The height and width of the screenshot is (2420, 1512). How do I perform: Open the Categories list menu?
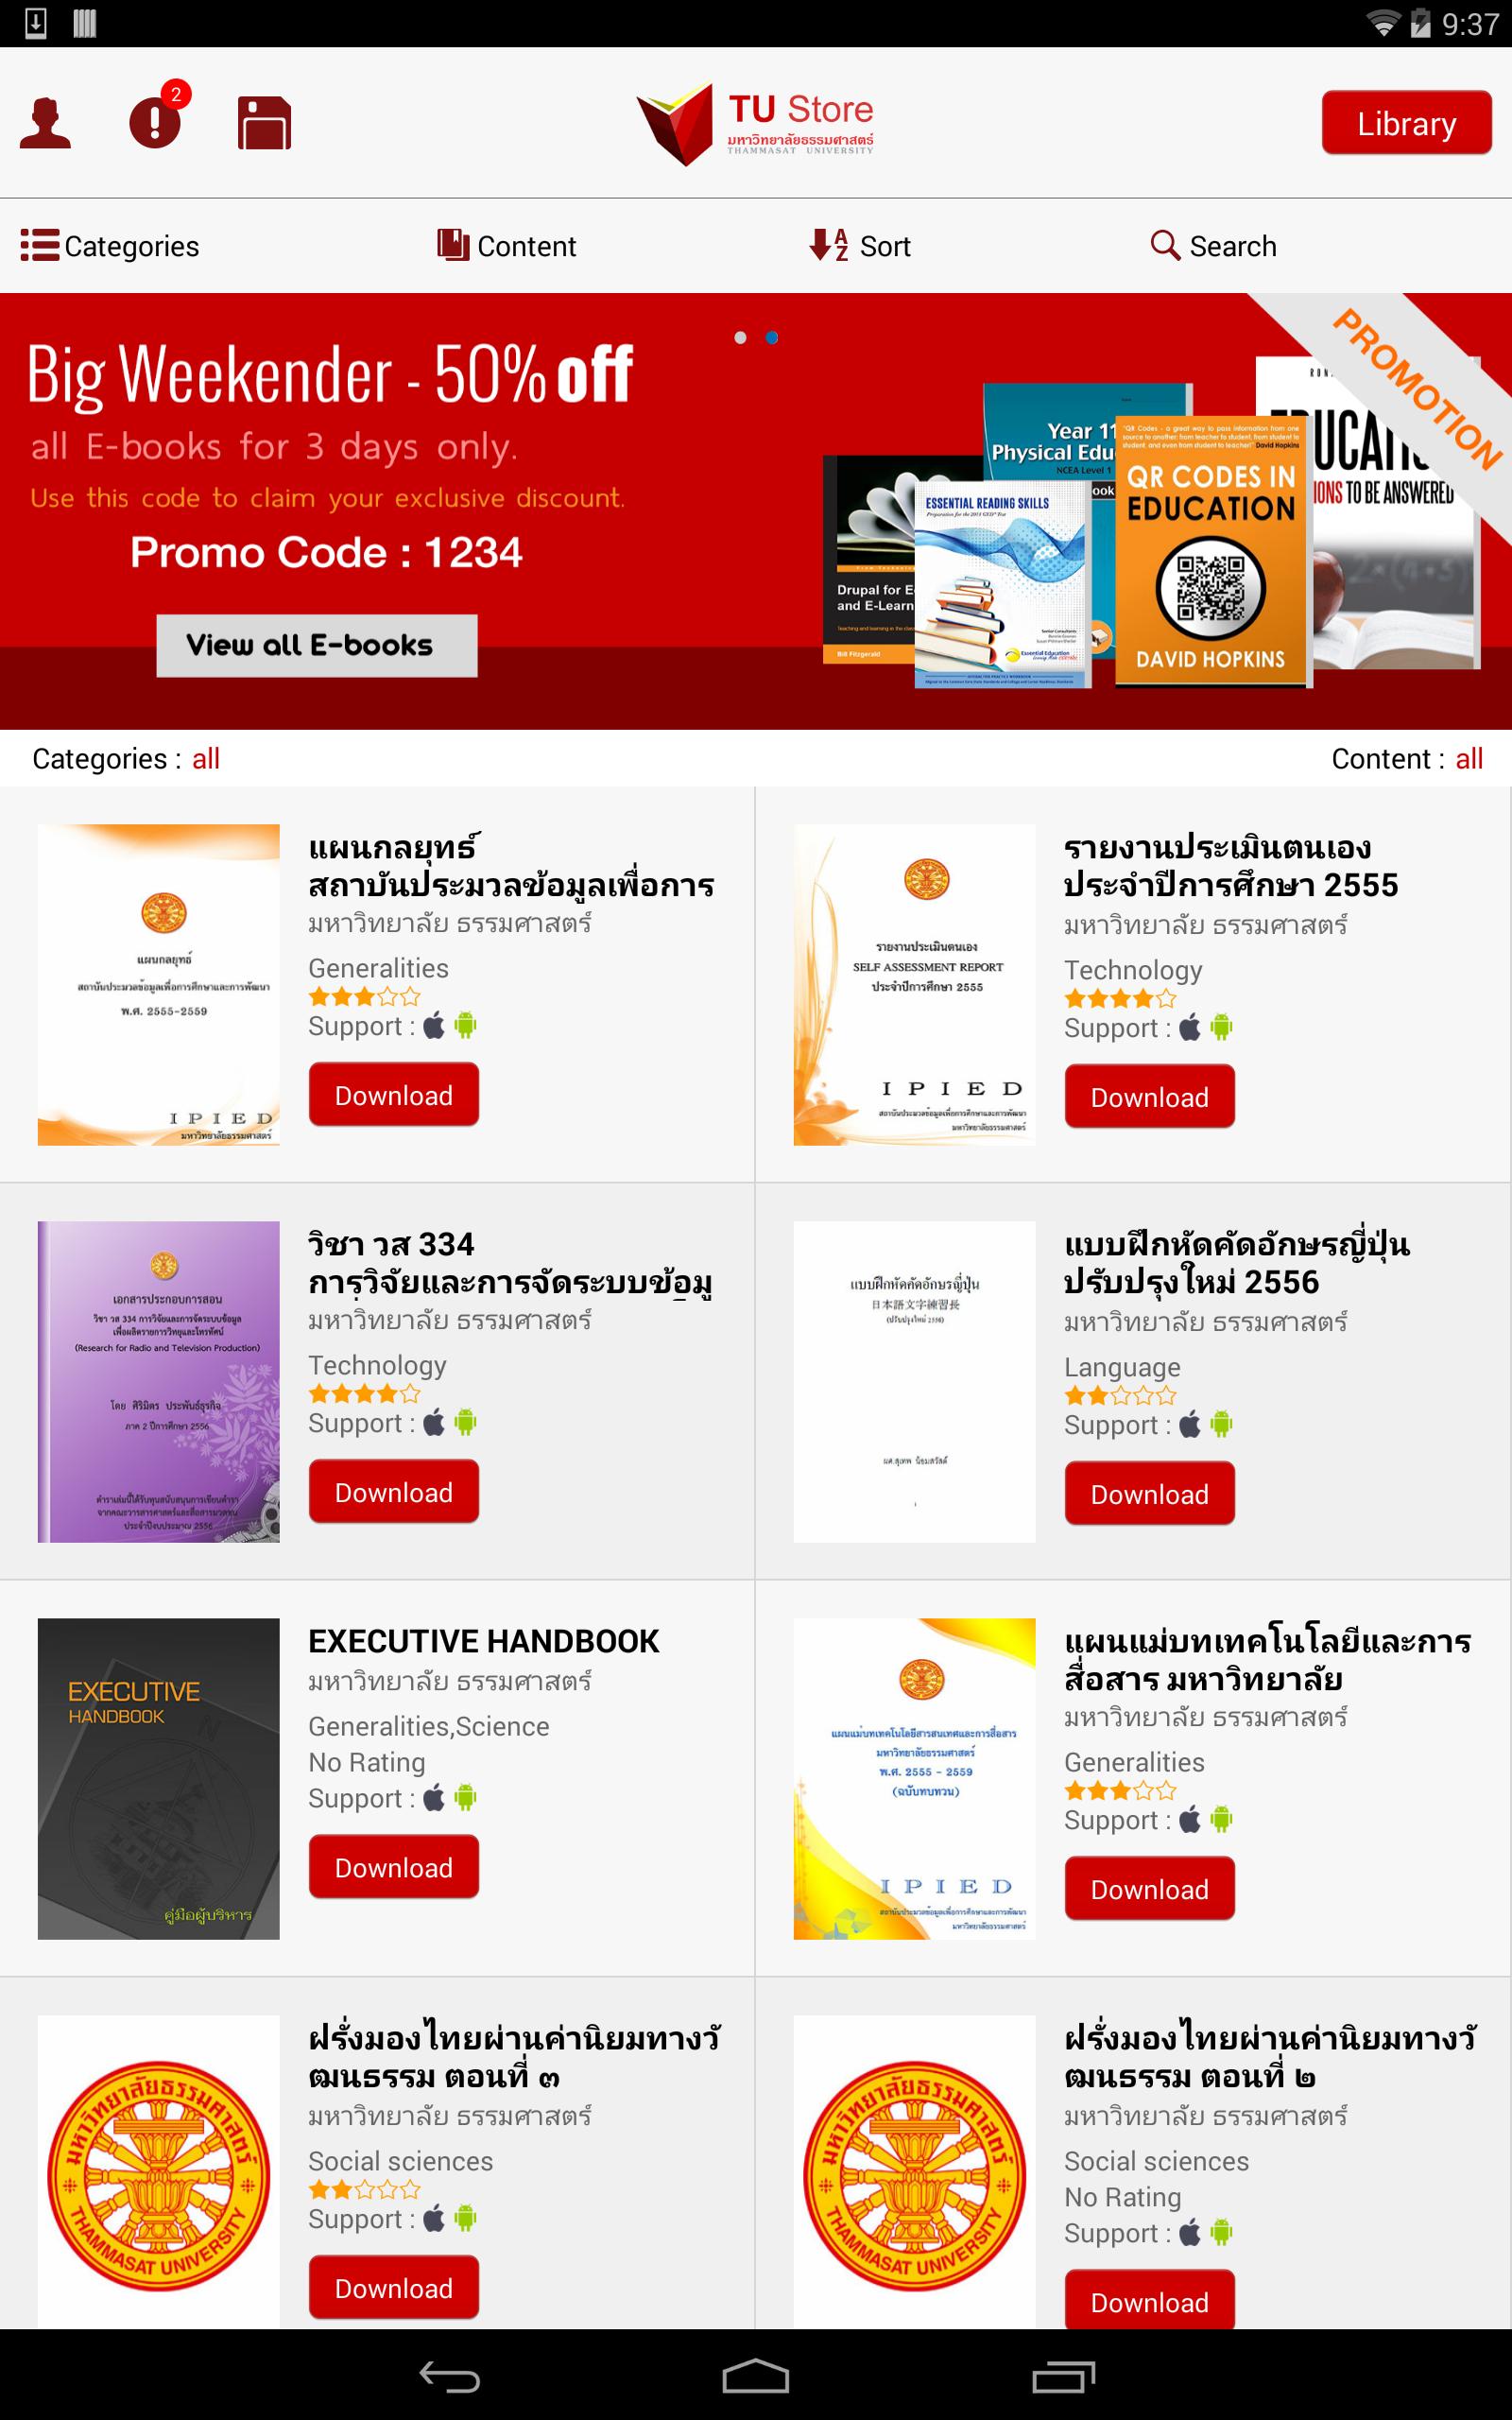[110, 246]
